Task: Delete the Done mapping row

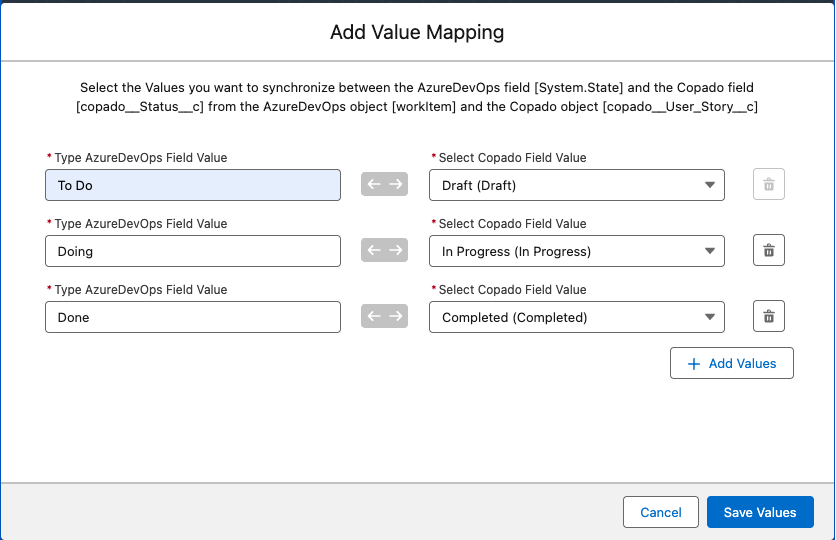Action: tap(768, 316)
